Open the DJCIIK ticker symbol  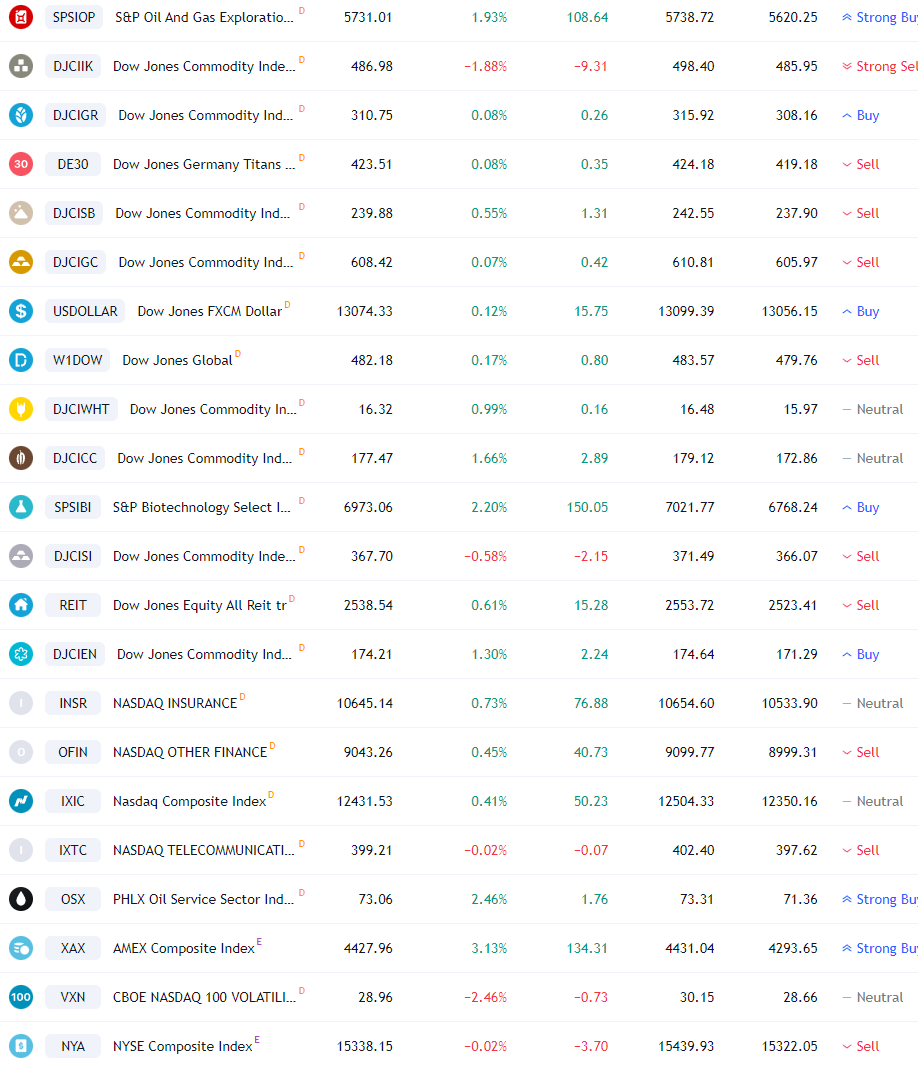coord(73,66)
